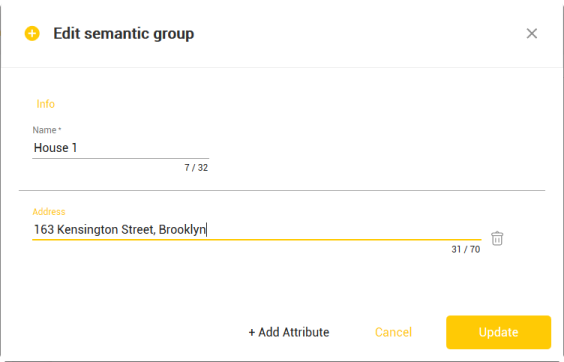Save changes with the Update button

pyautogui.click(x=499, y=332)
